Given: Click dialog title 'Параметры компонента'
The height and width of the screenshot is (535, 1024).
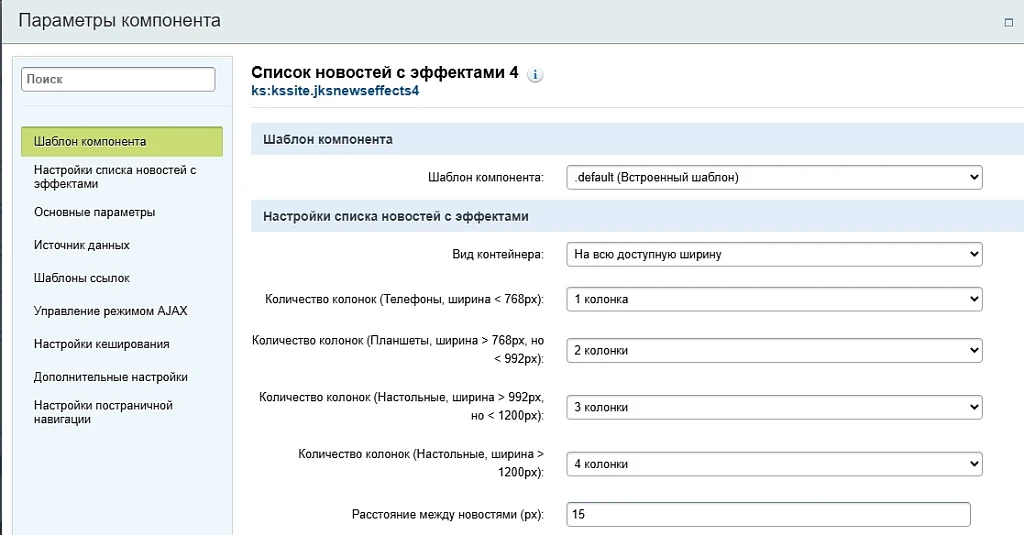Looking at the screenshot, I should tap(120, 21).
